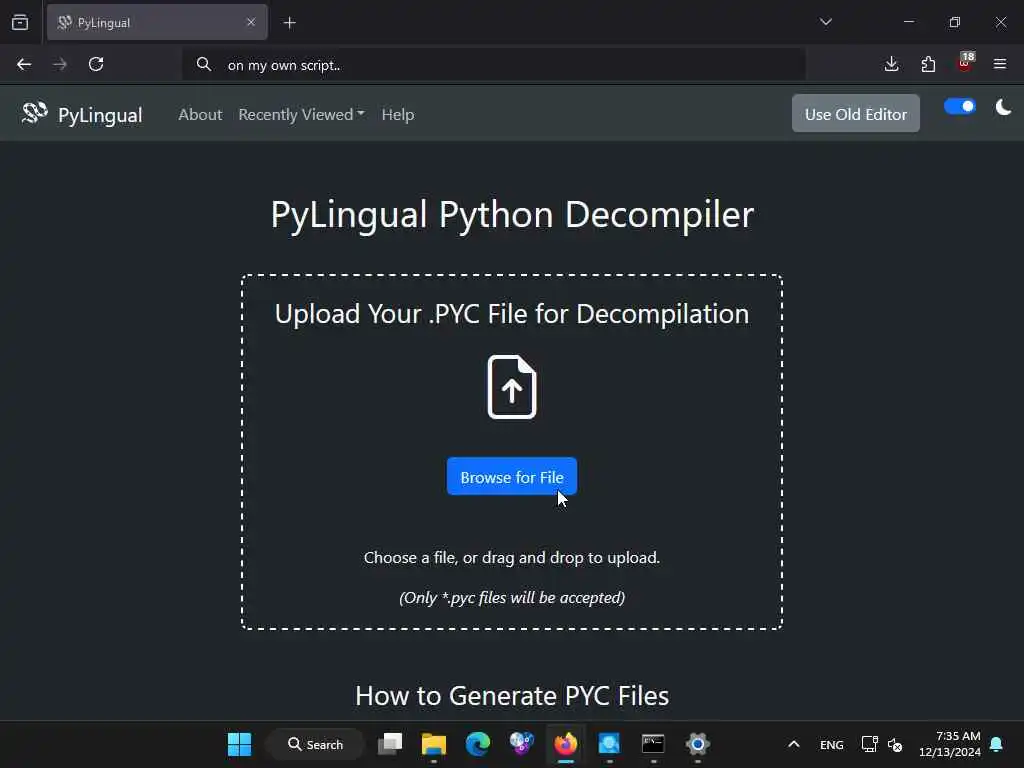Open the Firefox hamburger menu
Viewport: 1024px width, 768px height.
[x=1000, y=64]
